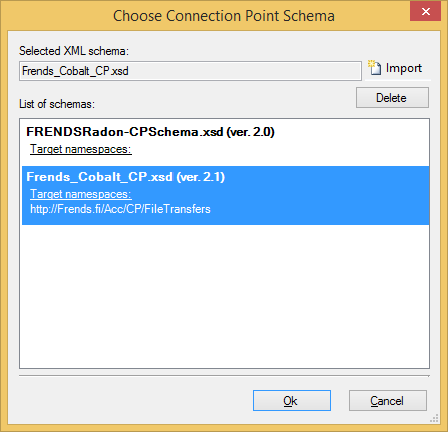Click the List of schemas label
Image resolution: width=448 pixels, height=432 pixels.
coord(57,104)
